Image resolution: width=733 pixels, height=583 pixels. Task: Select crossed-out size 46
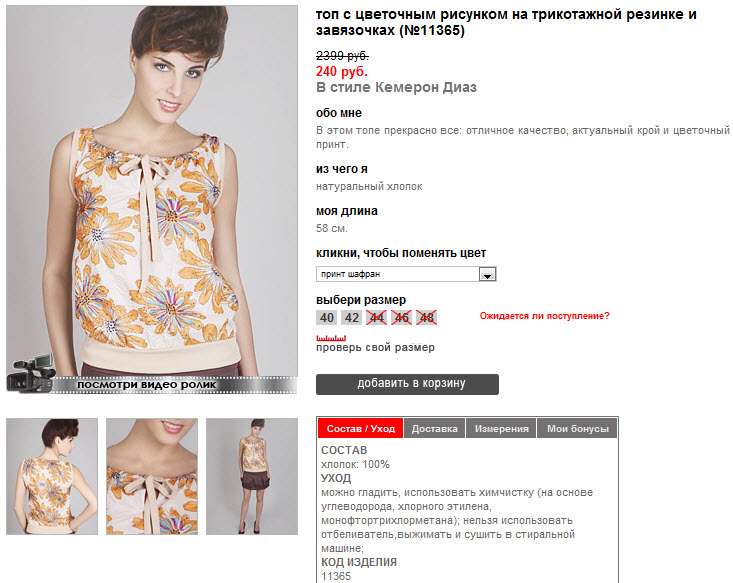(402, 318)
